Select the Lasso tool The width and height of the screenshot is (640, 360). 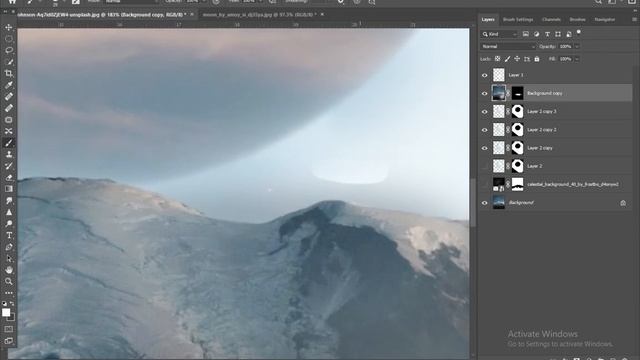(x=9, y=50)
